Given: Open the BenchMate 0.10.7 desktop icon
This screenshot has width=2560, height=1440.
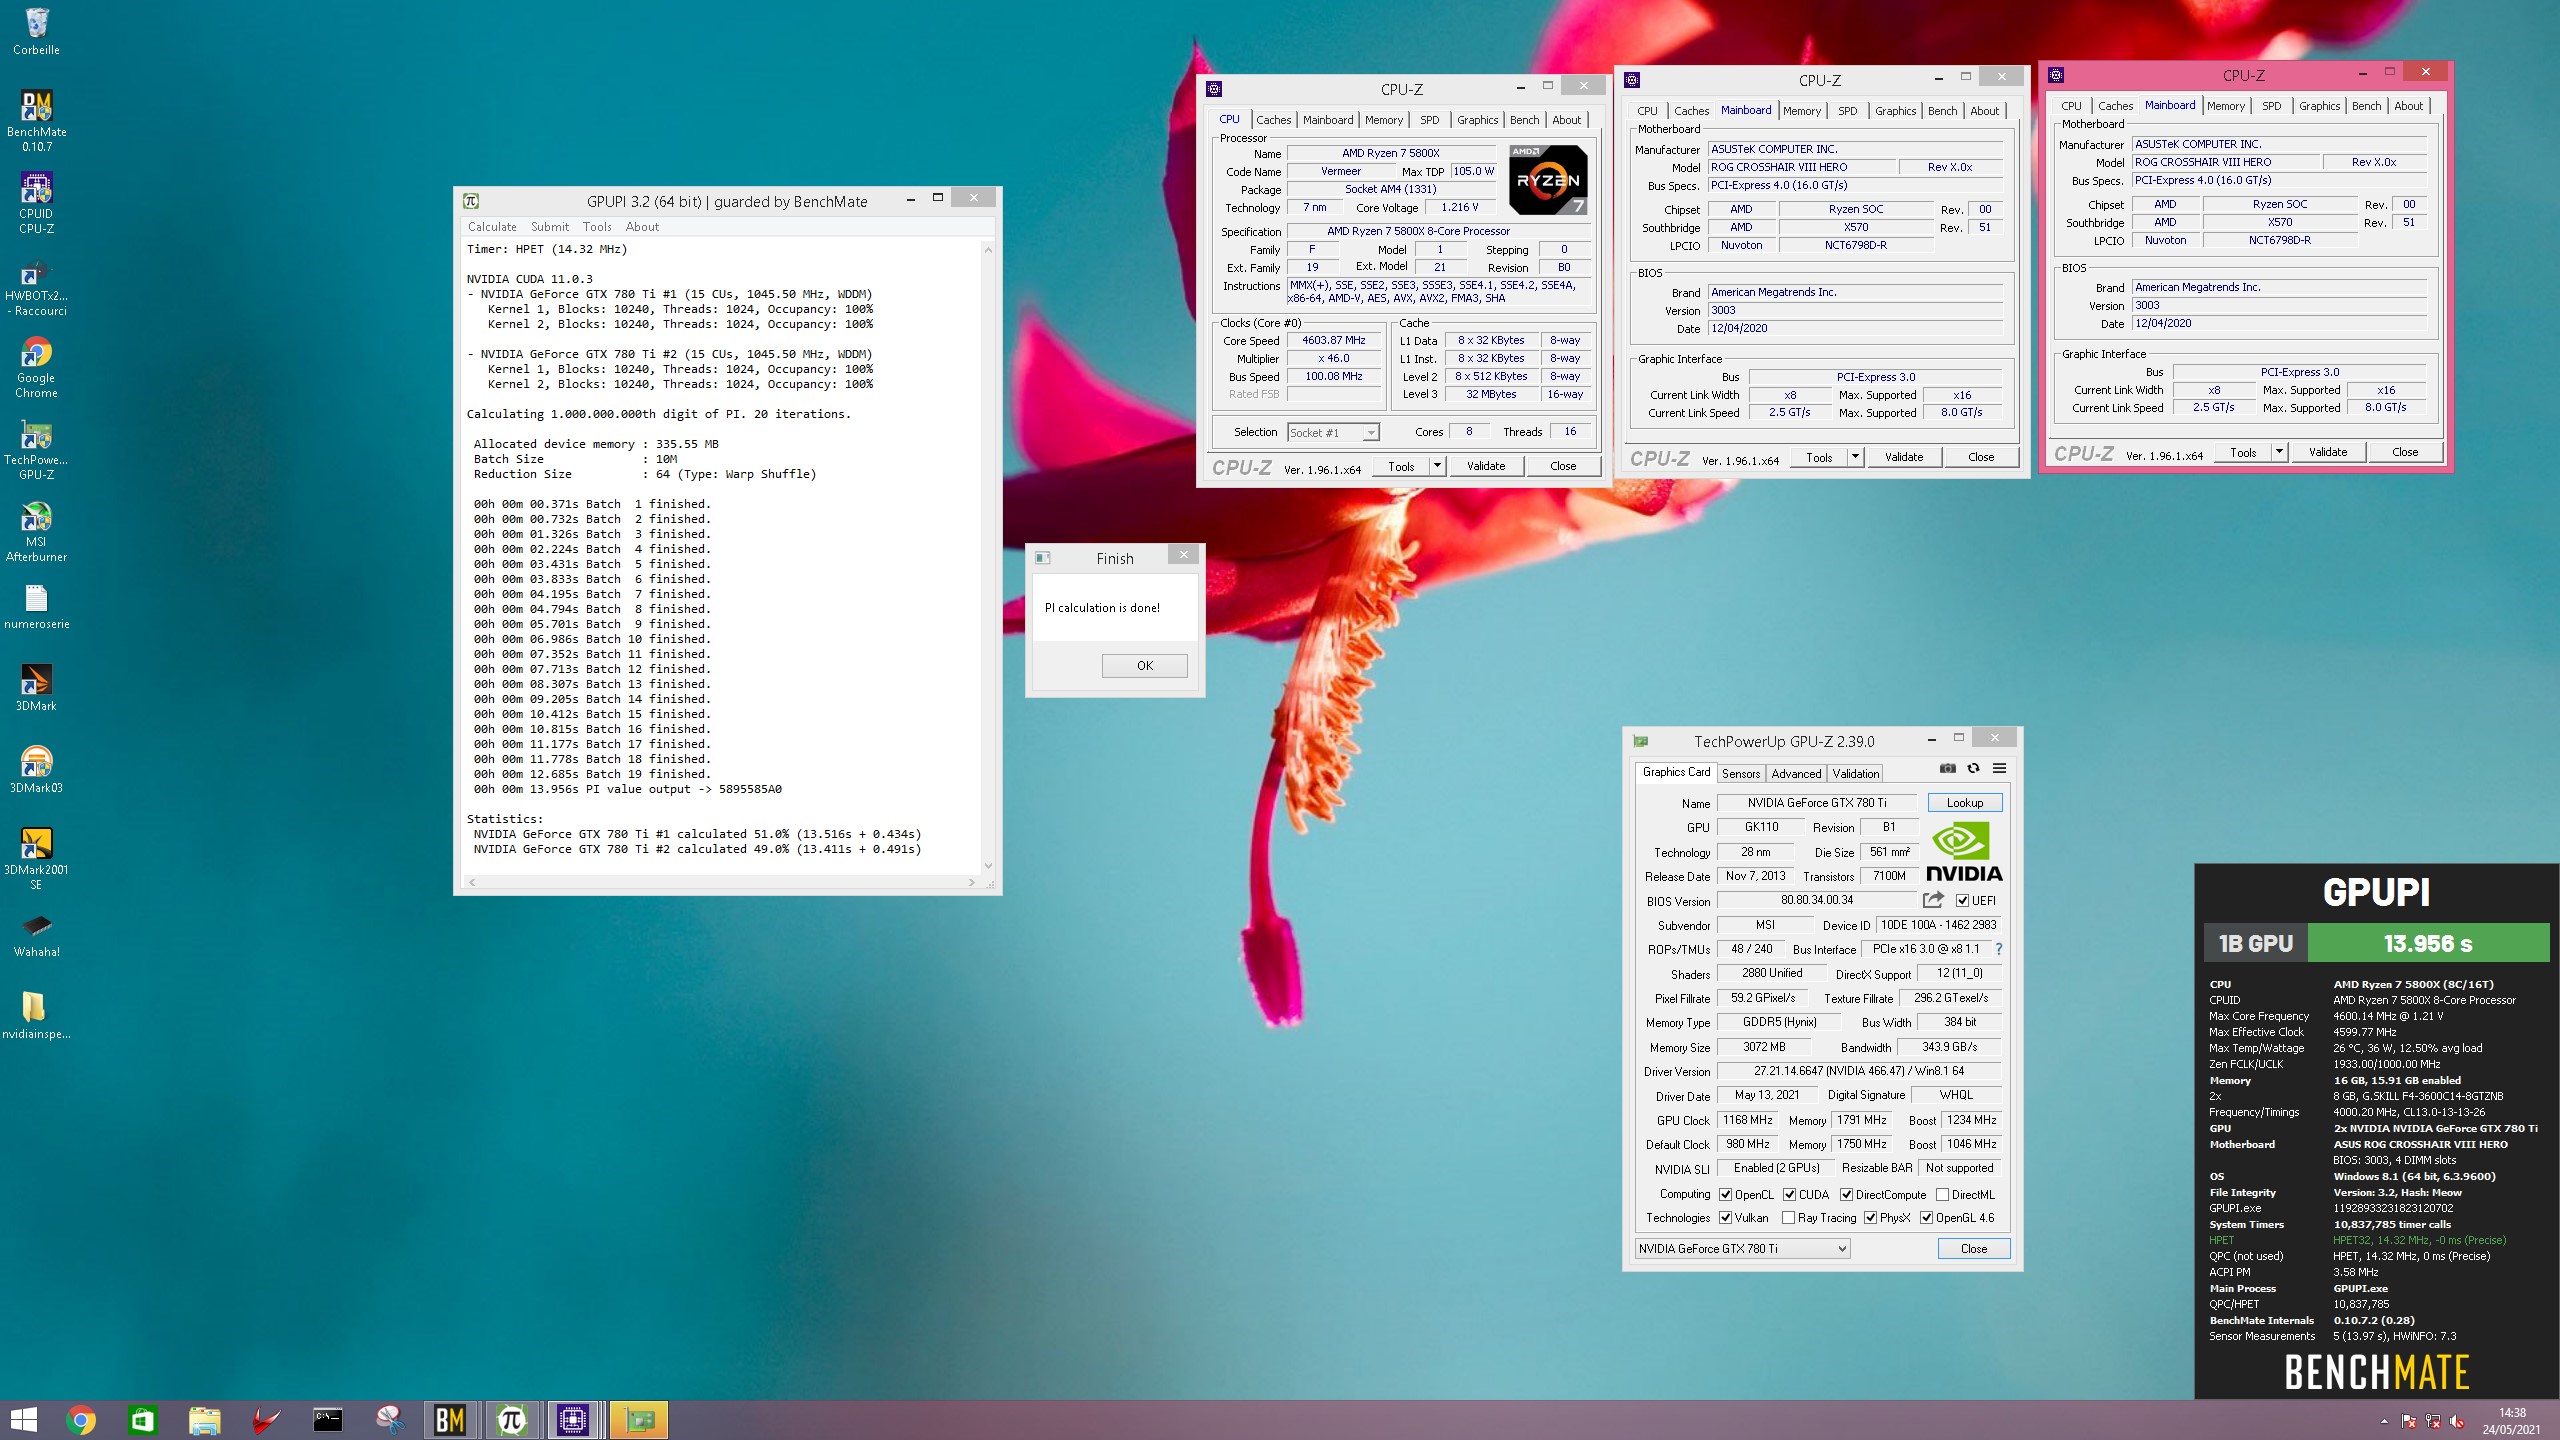Looking at the screenshot, I should pyautogui.click(x=36, y=120).
